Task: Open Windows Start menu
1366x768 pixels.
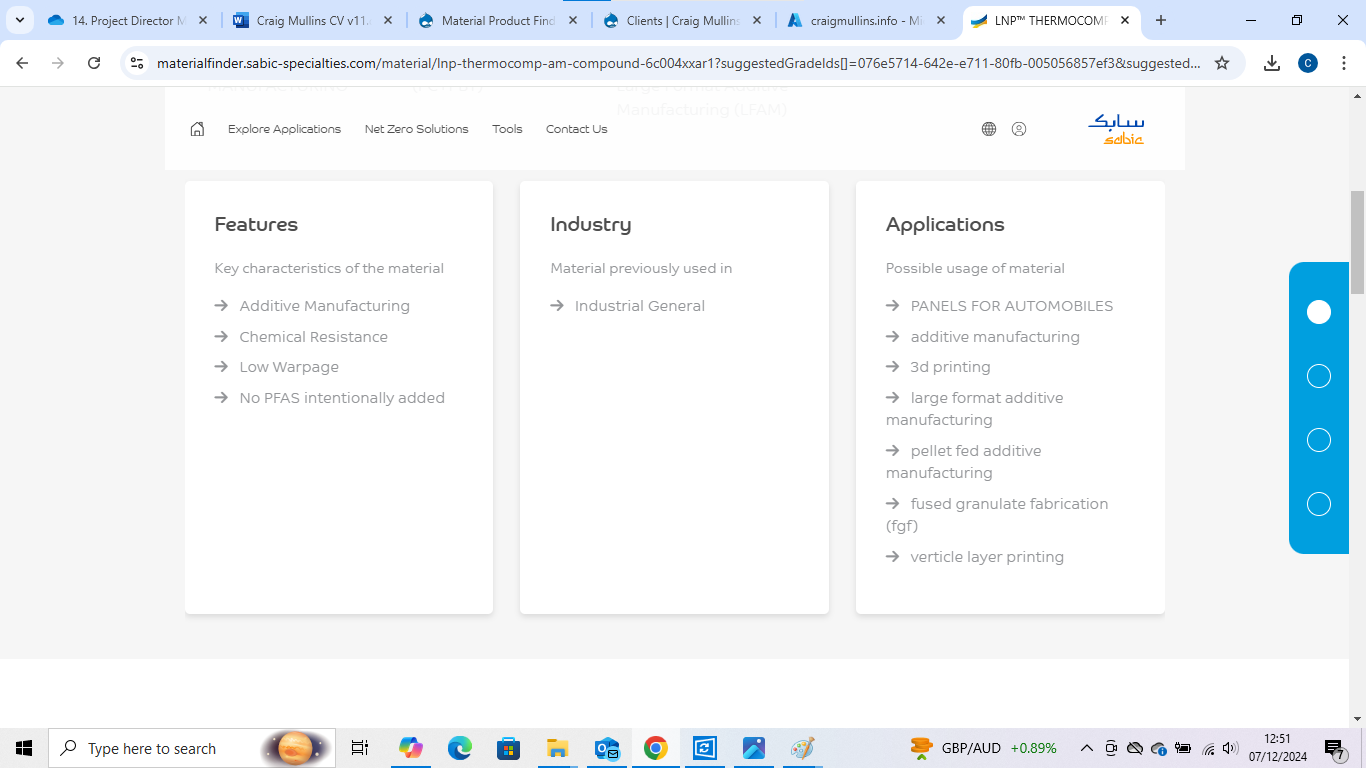Action: (x=24, y=748)
